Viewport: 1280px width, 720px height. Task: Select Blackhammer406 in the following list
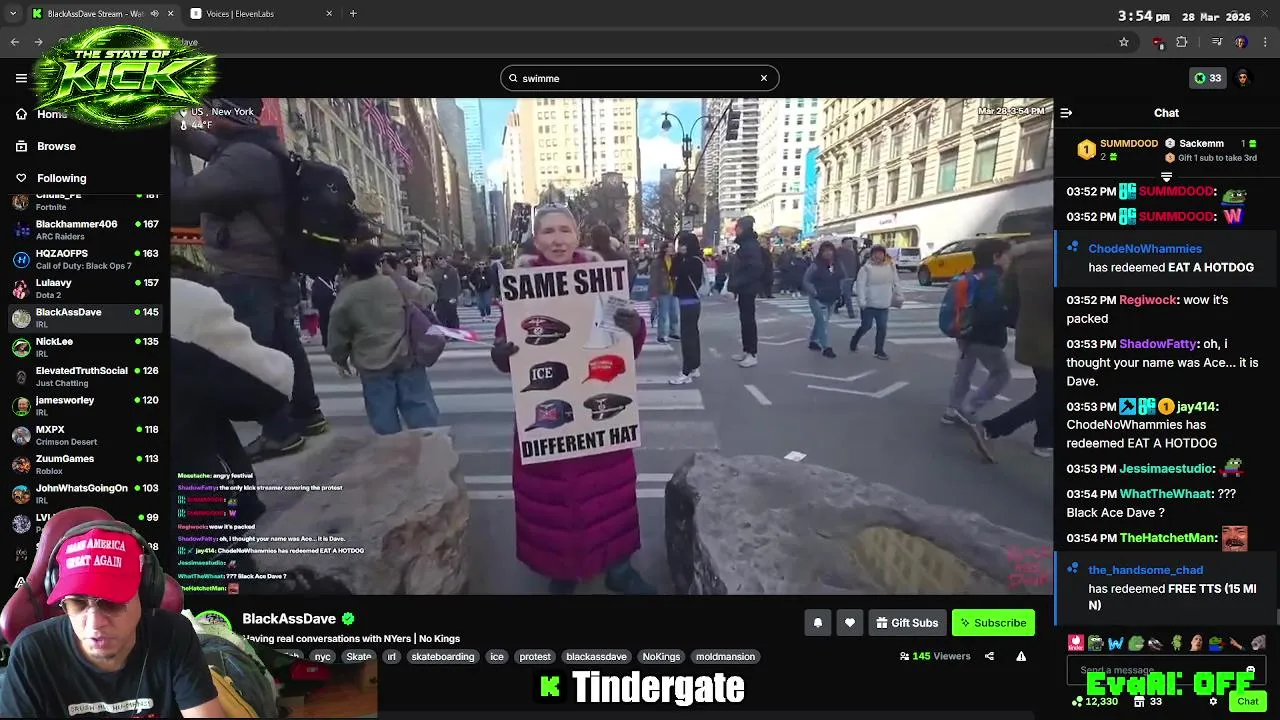click(85, 229)
